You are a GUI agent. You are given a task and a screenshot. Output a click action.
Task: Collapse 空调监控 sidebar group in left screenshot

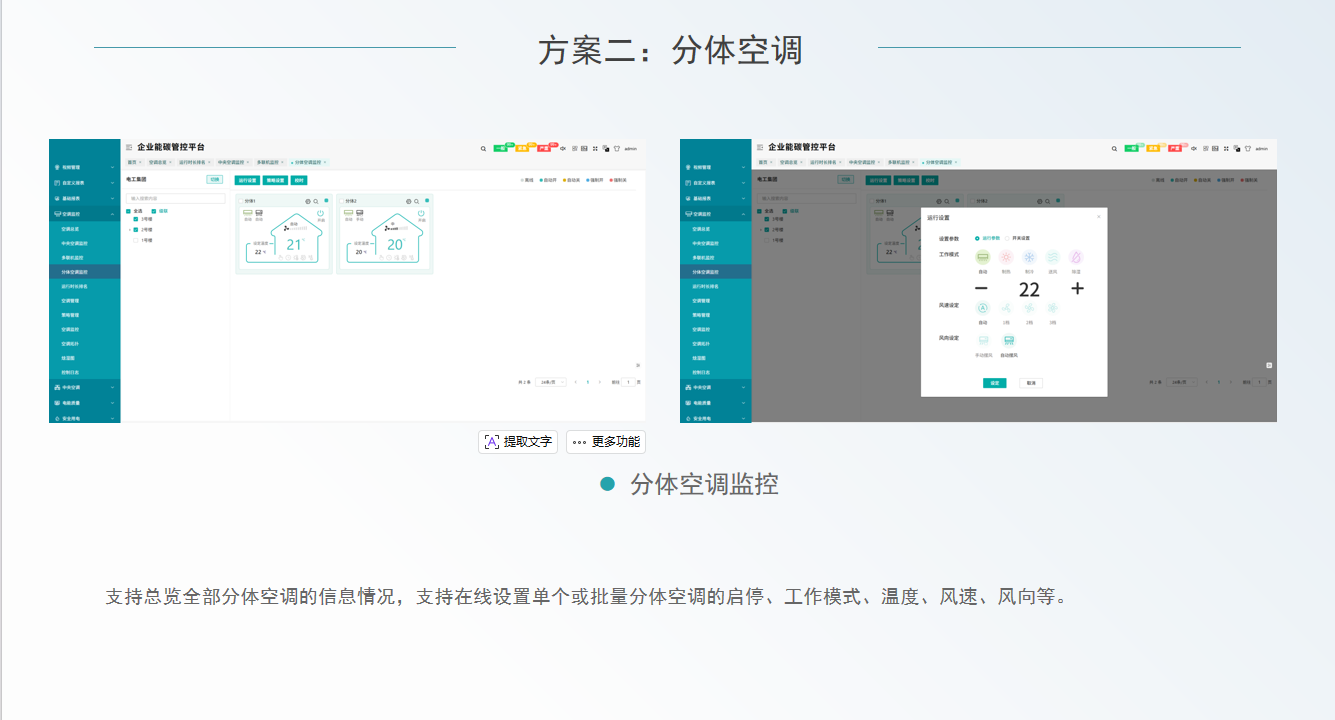pos(112,214)
